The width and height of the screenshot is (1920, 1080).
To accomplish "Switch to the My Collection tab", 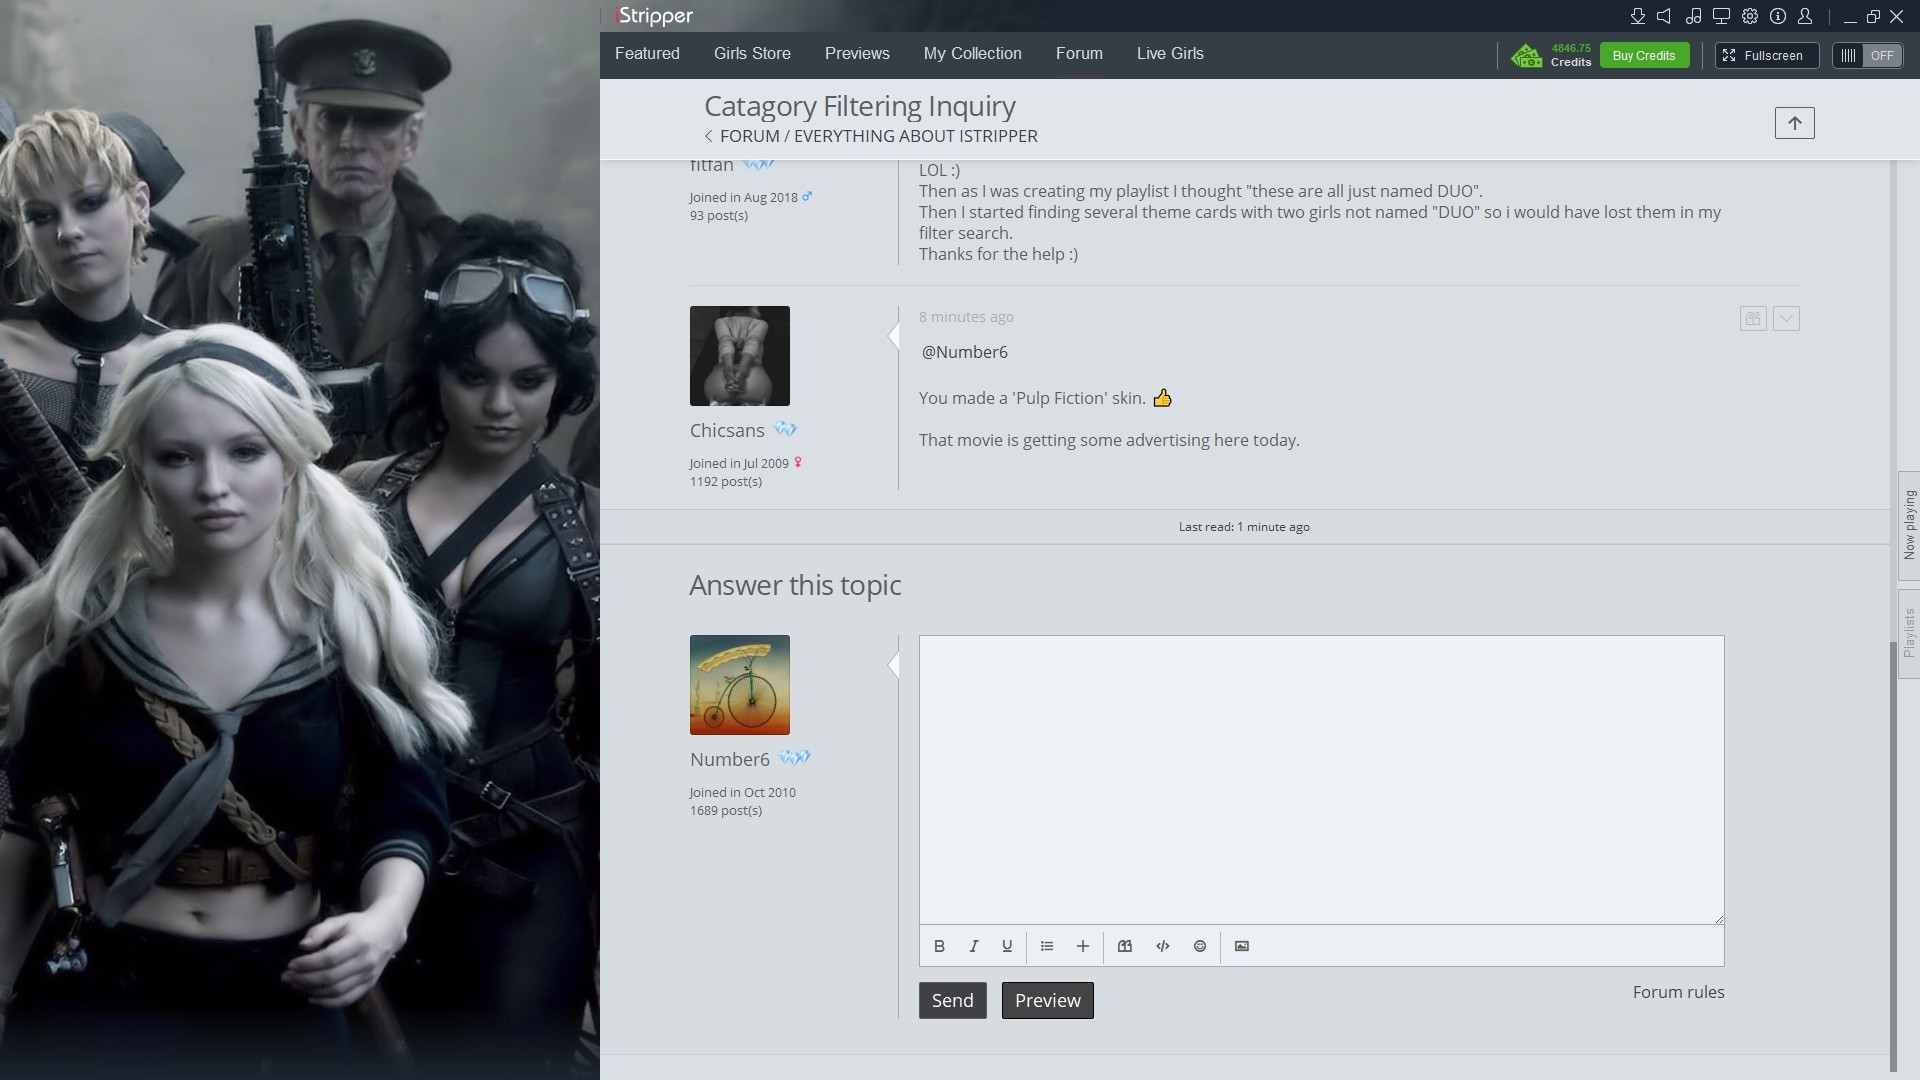I will (x=972, y=54).
